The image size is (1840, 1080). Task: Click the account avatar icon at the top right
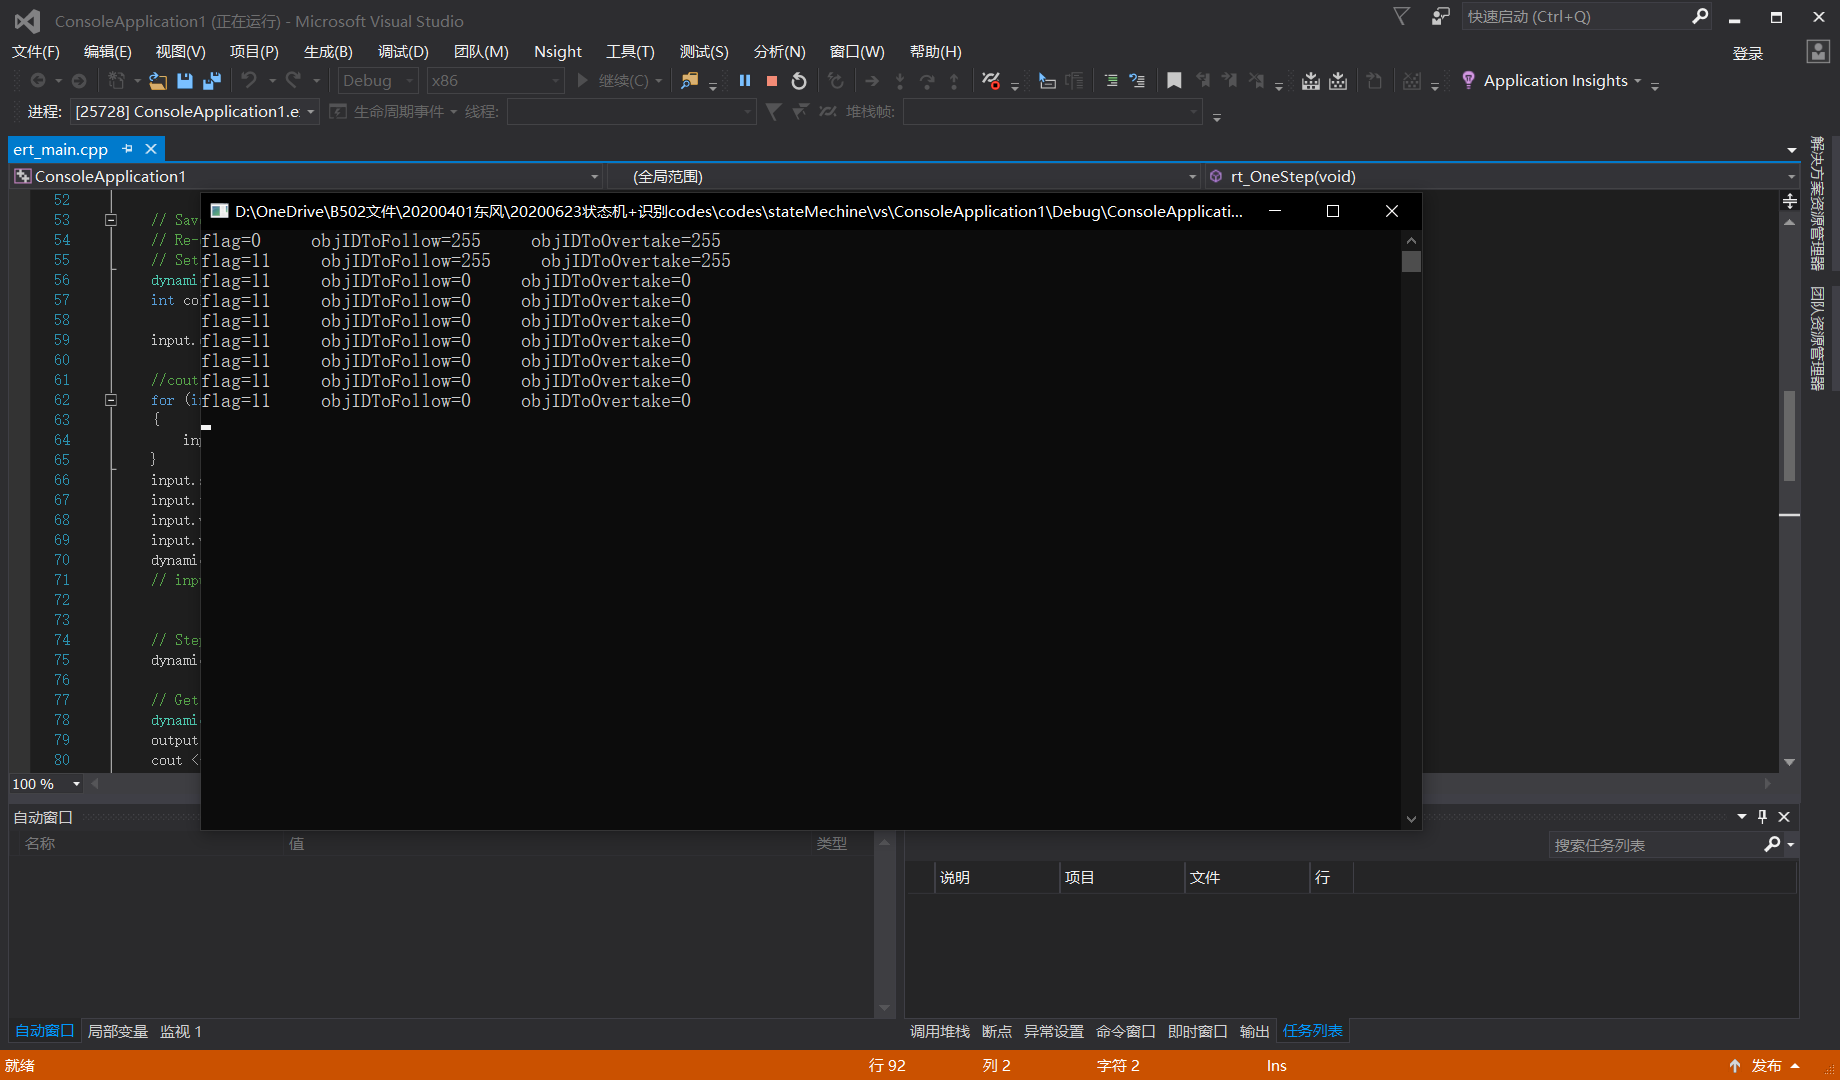click(1818, 52)
